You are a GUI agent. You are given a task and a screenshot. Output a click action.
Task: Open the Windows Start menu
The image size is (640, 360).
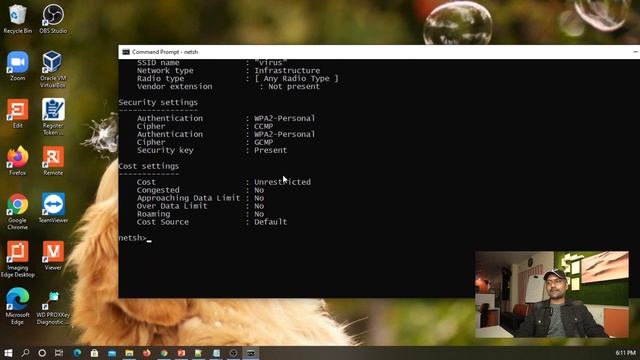[8, 353]
